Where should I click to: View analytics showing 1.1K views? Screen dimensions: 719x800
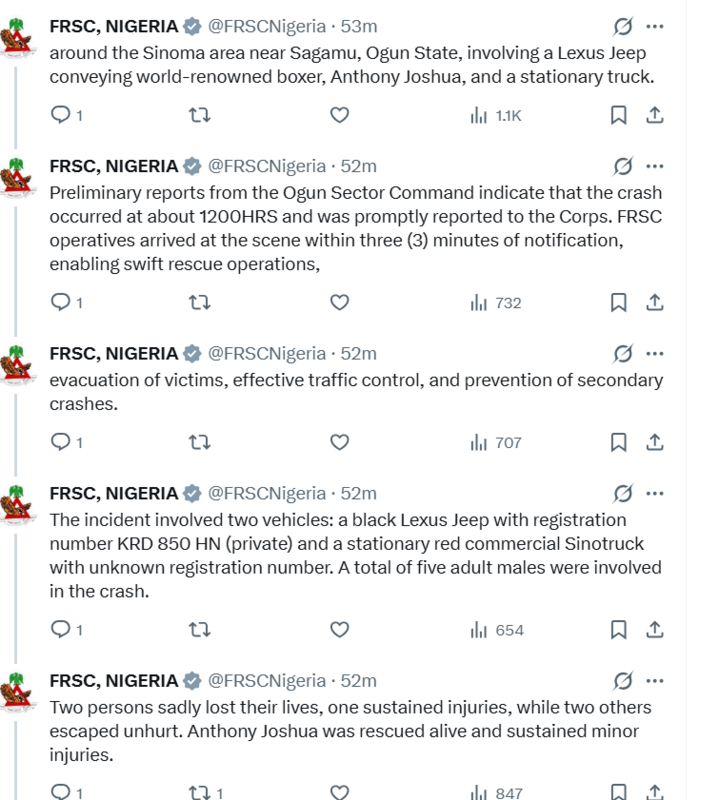point(497,115)
